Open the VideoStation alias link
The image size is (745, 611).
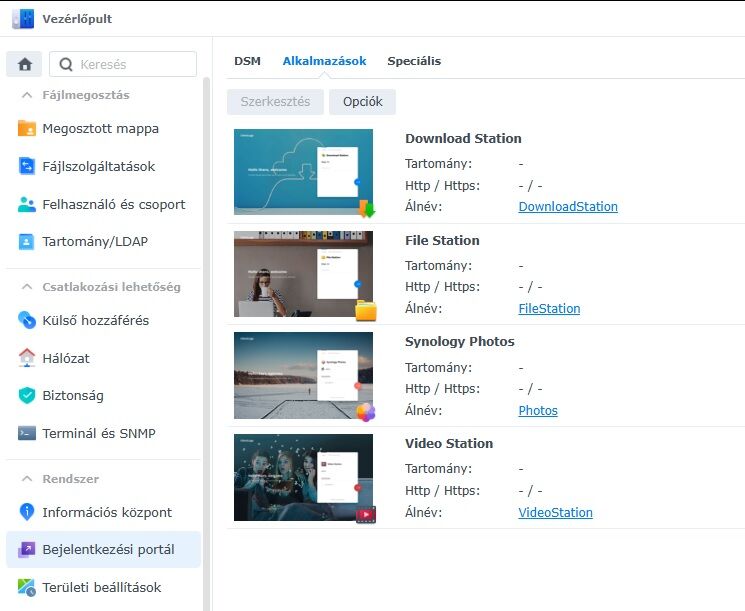555,513
